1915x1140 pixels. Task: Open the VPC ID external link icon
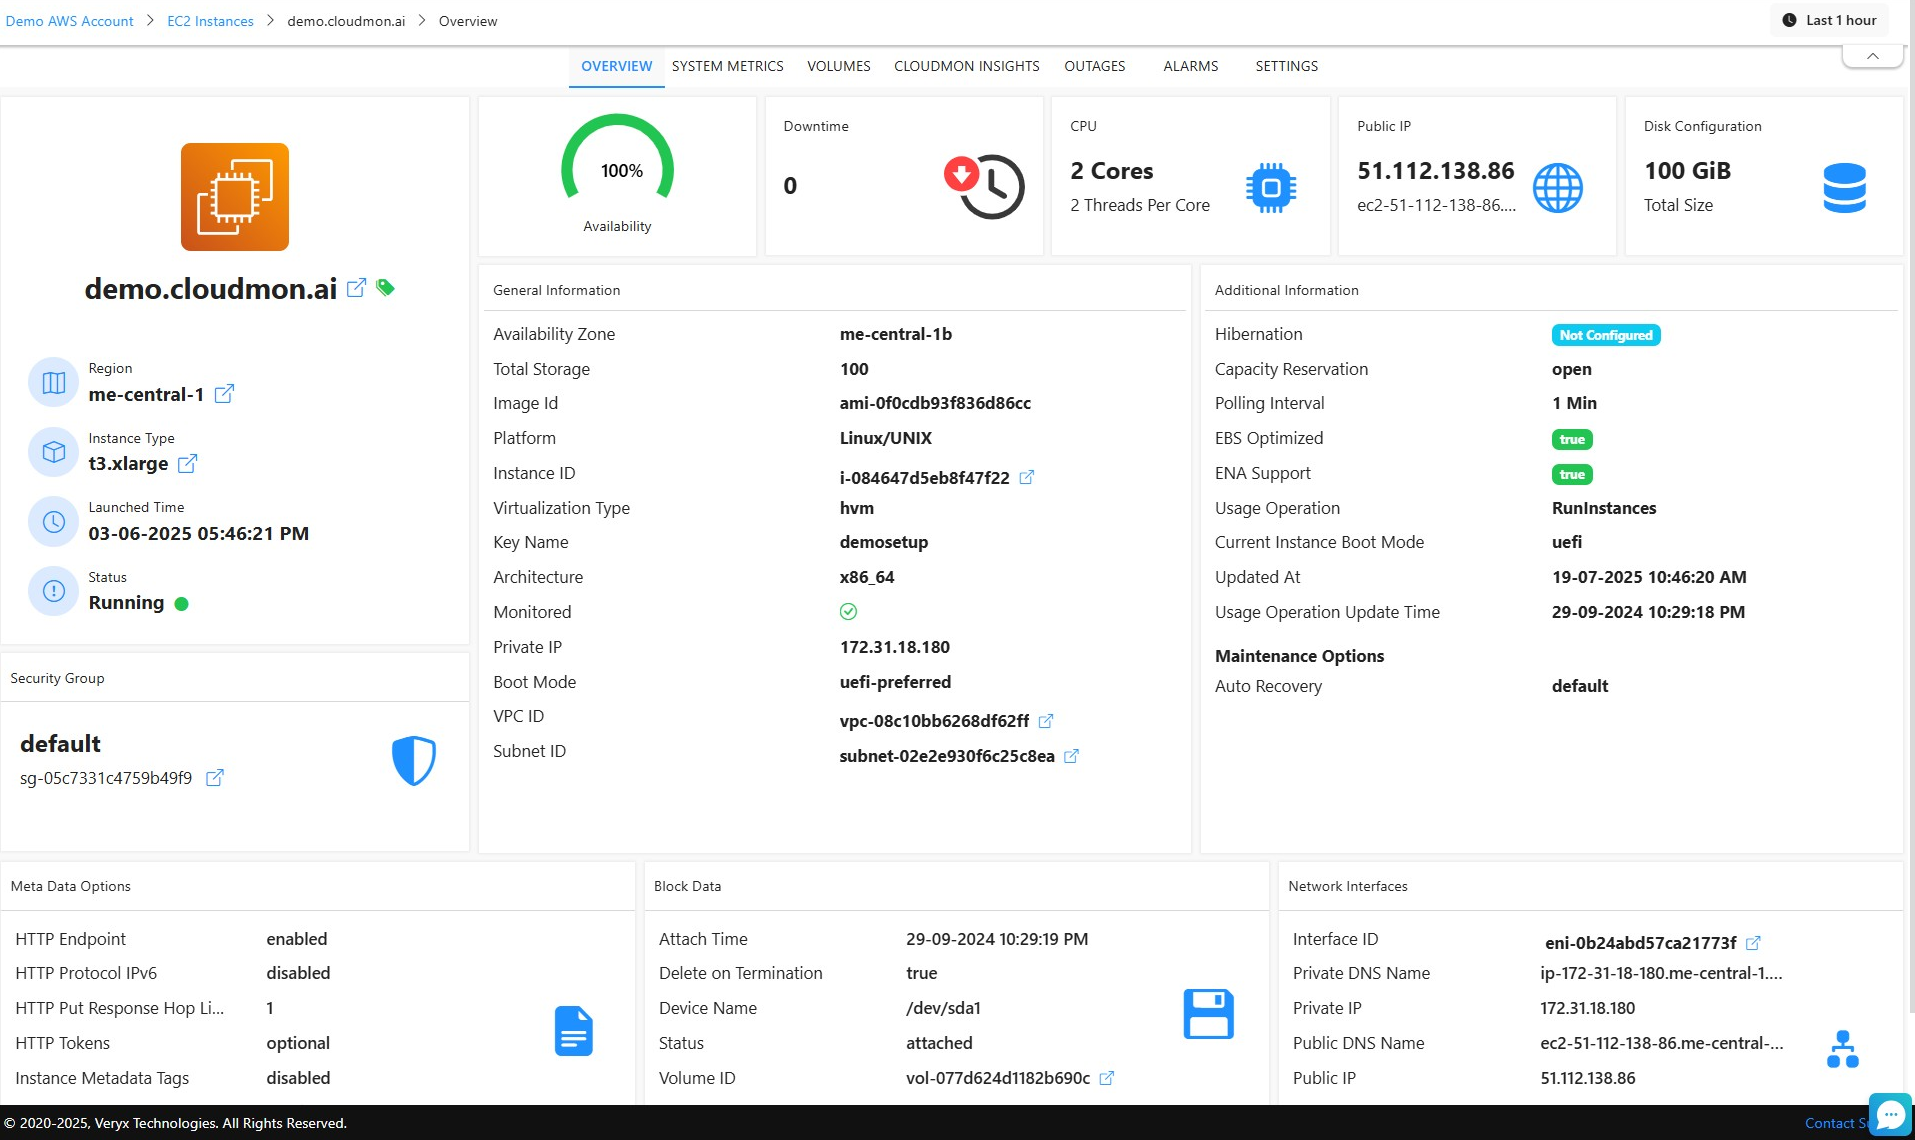click(x=1046, y=721)
